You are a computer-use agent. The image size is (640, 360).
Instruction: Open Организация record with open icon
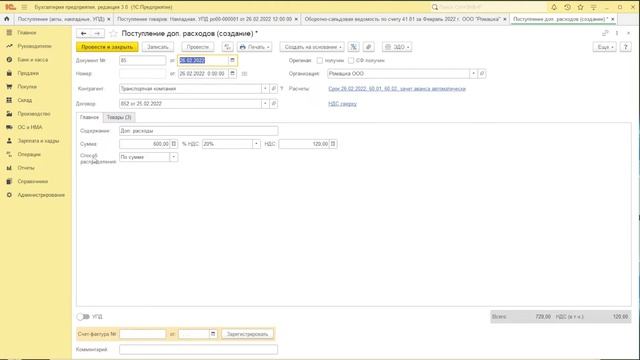coord(482,73)
